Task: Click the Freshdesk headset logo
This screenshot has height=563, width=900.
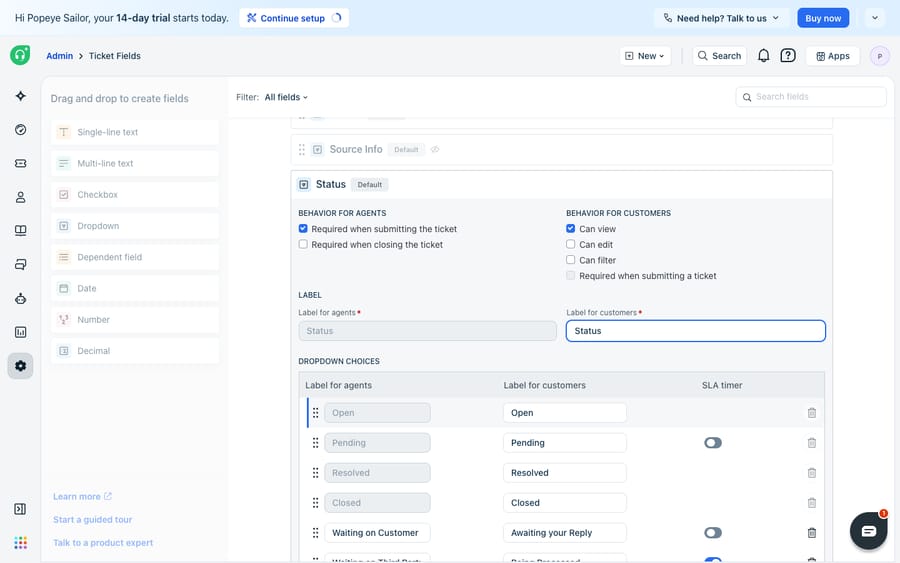Action: click(x=20, y=55)
